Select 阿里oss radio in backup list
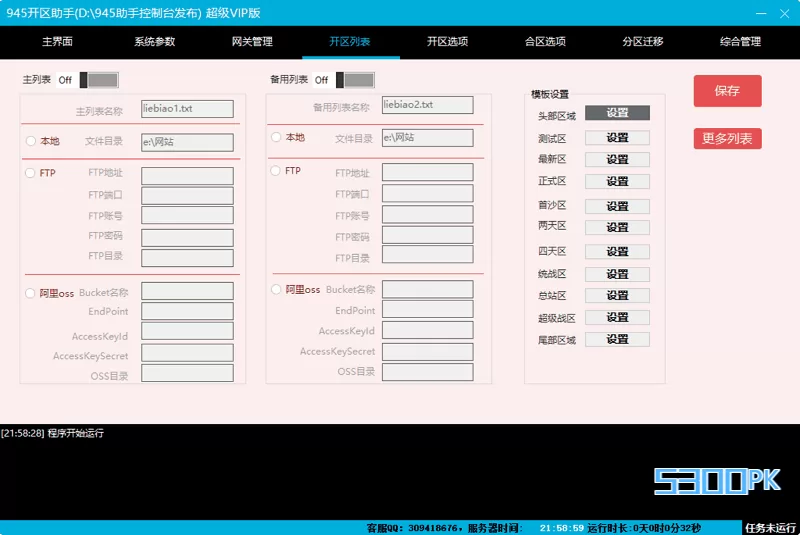 point(276,289)
